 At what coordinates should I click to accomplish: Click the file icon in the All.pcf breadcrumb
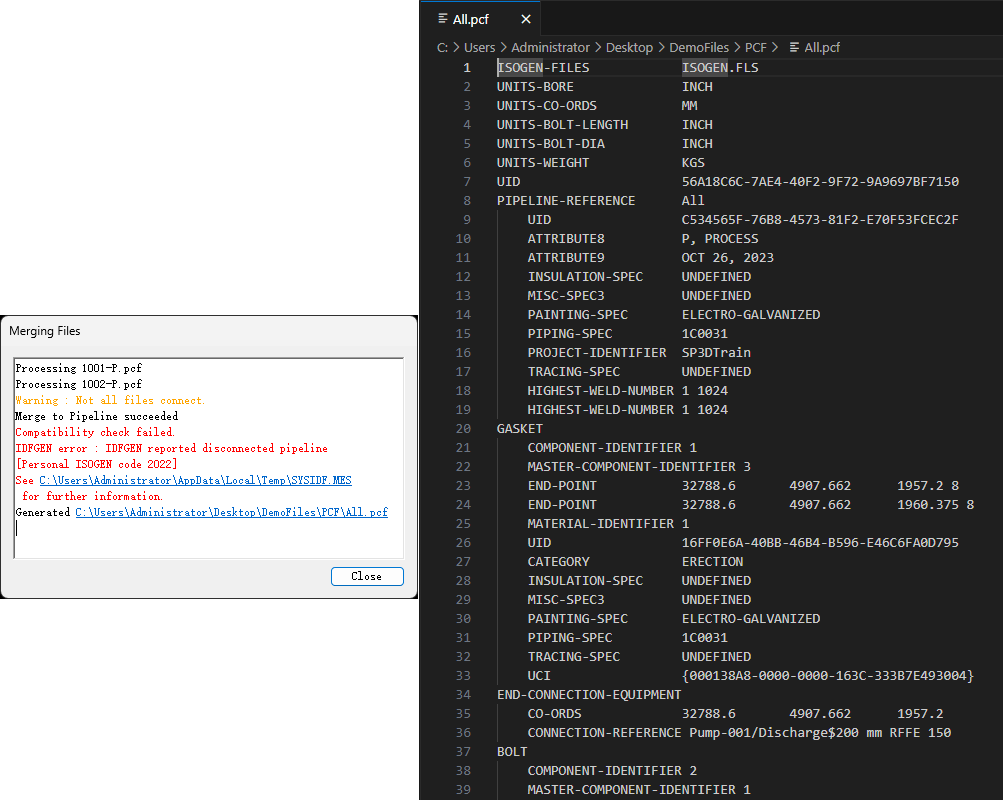[794, 48]
